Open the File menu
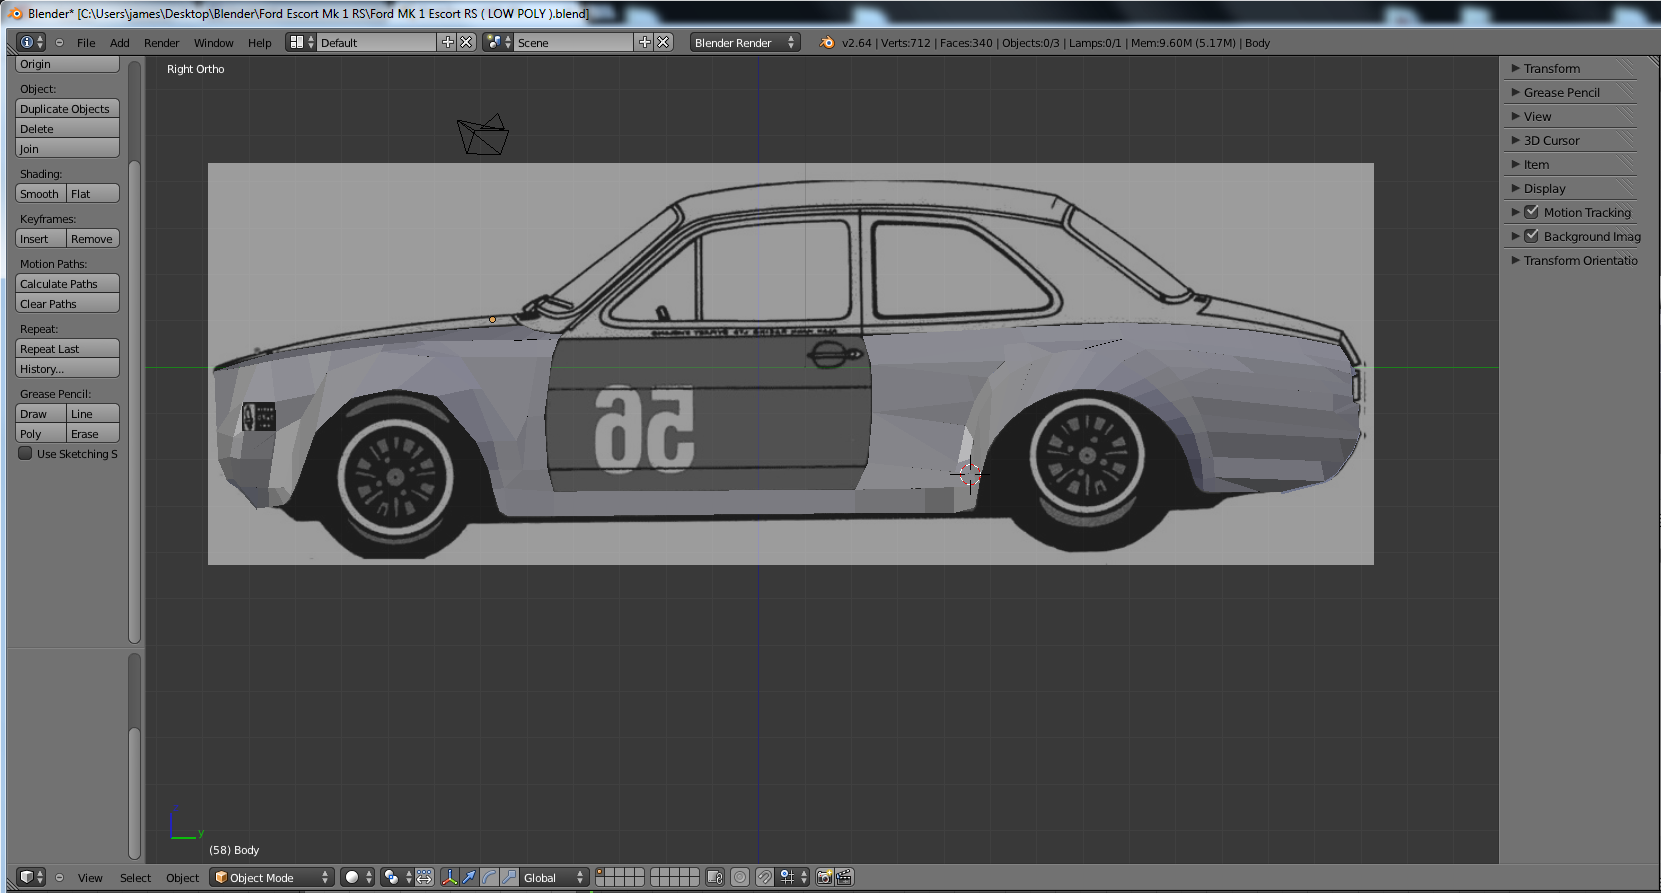This screenshot has width=1661, height=893. coord(86,42)
